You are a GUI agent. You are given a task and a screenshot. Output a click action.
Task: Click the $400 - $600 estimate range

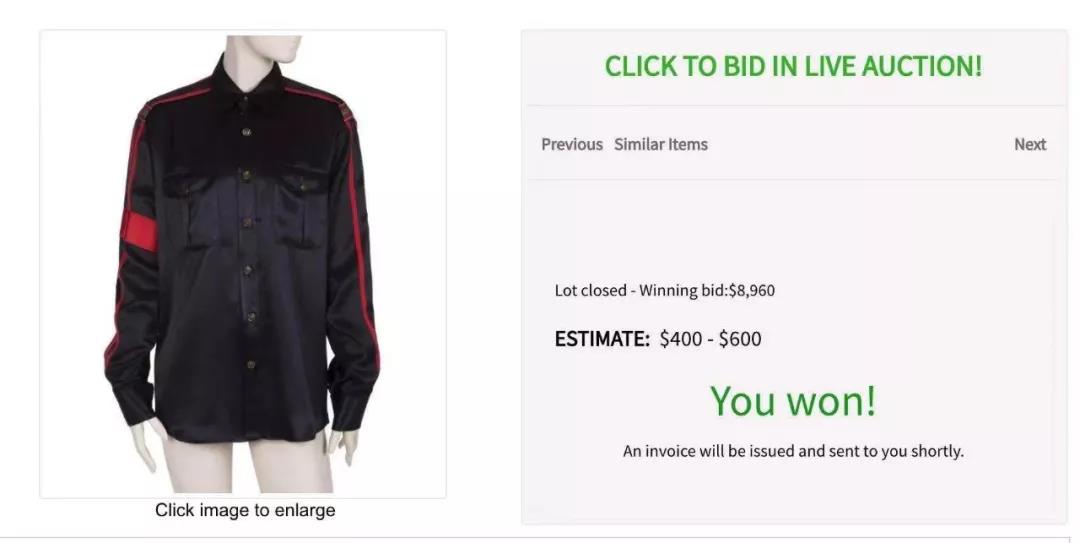coord(710,338)
